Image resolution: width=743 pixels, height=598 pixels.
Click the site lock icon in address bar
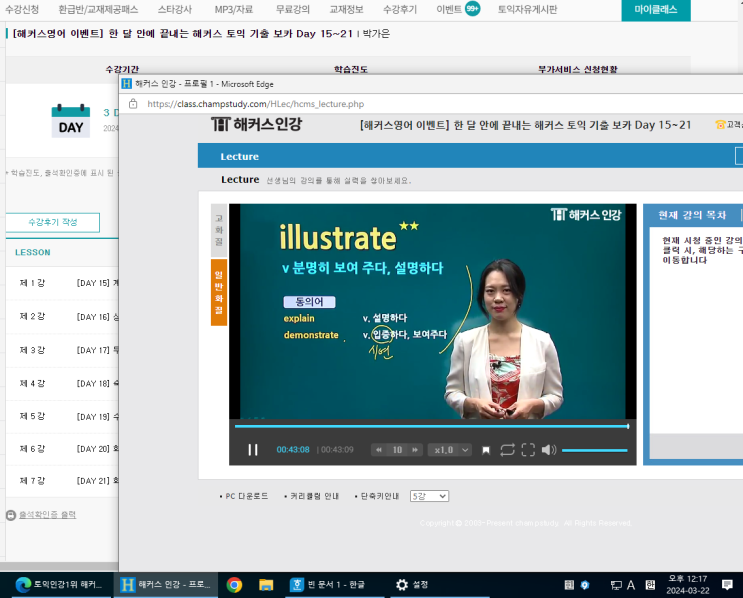pos(133,104)
